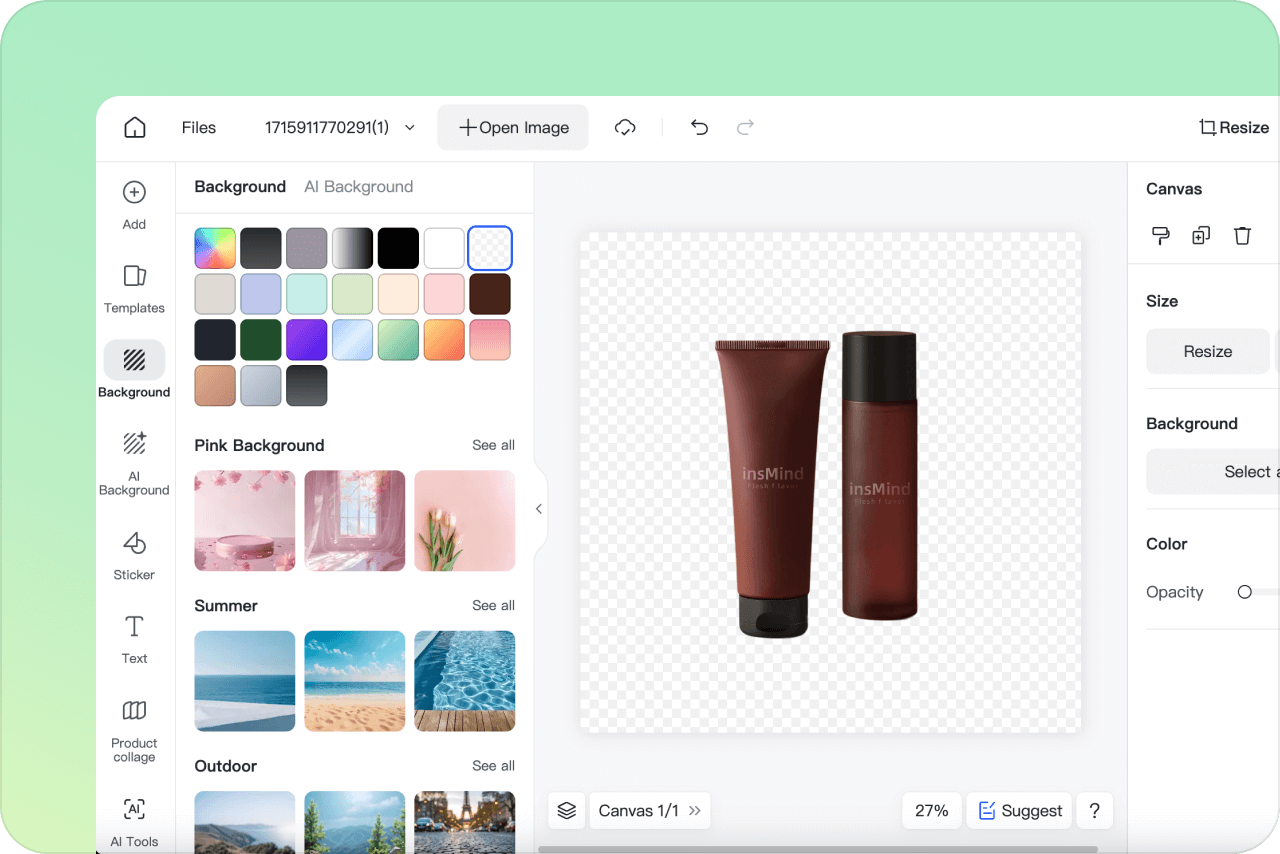Choose the purple gradient swatch
This screenshot has width=1280, height=854.
click(307, 340)
